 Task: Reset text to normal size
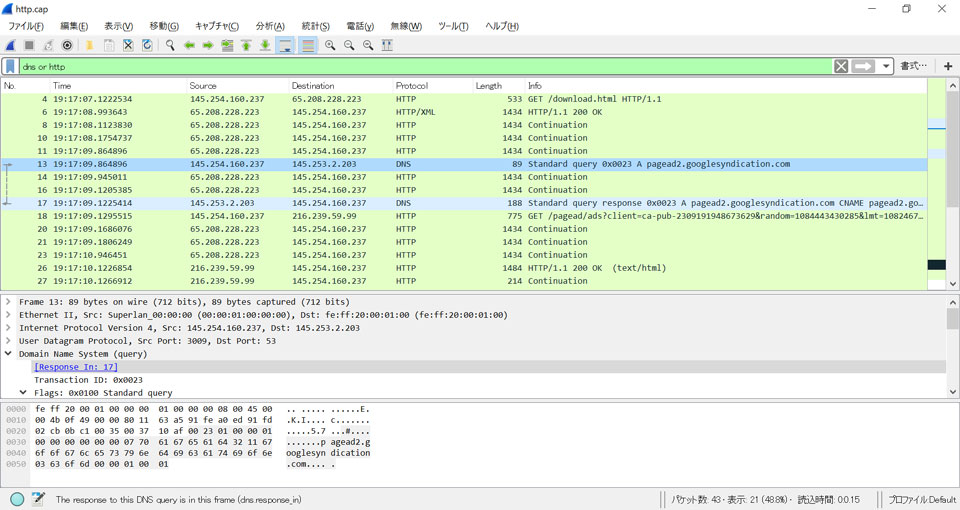tap(368, 45)
